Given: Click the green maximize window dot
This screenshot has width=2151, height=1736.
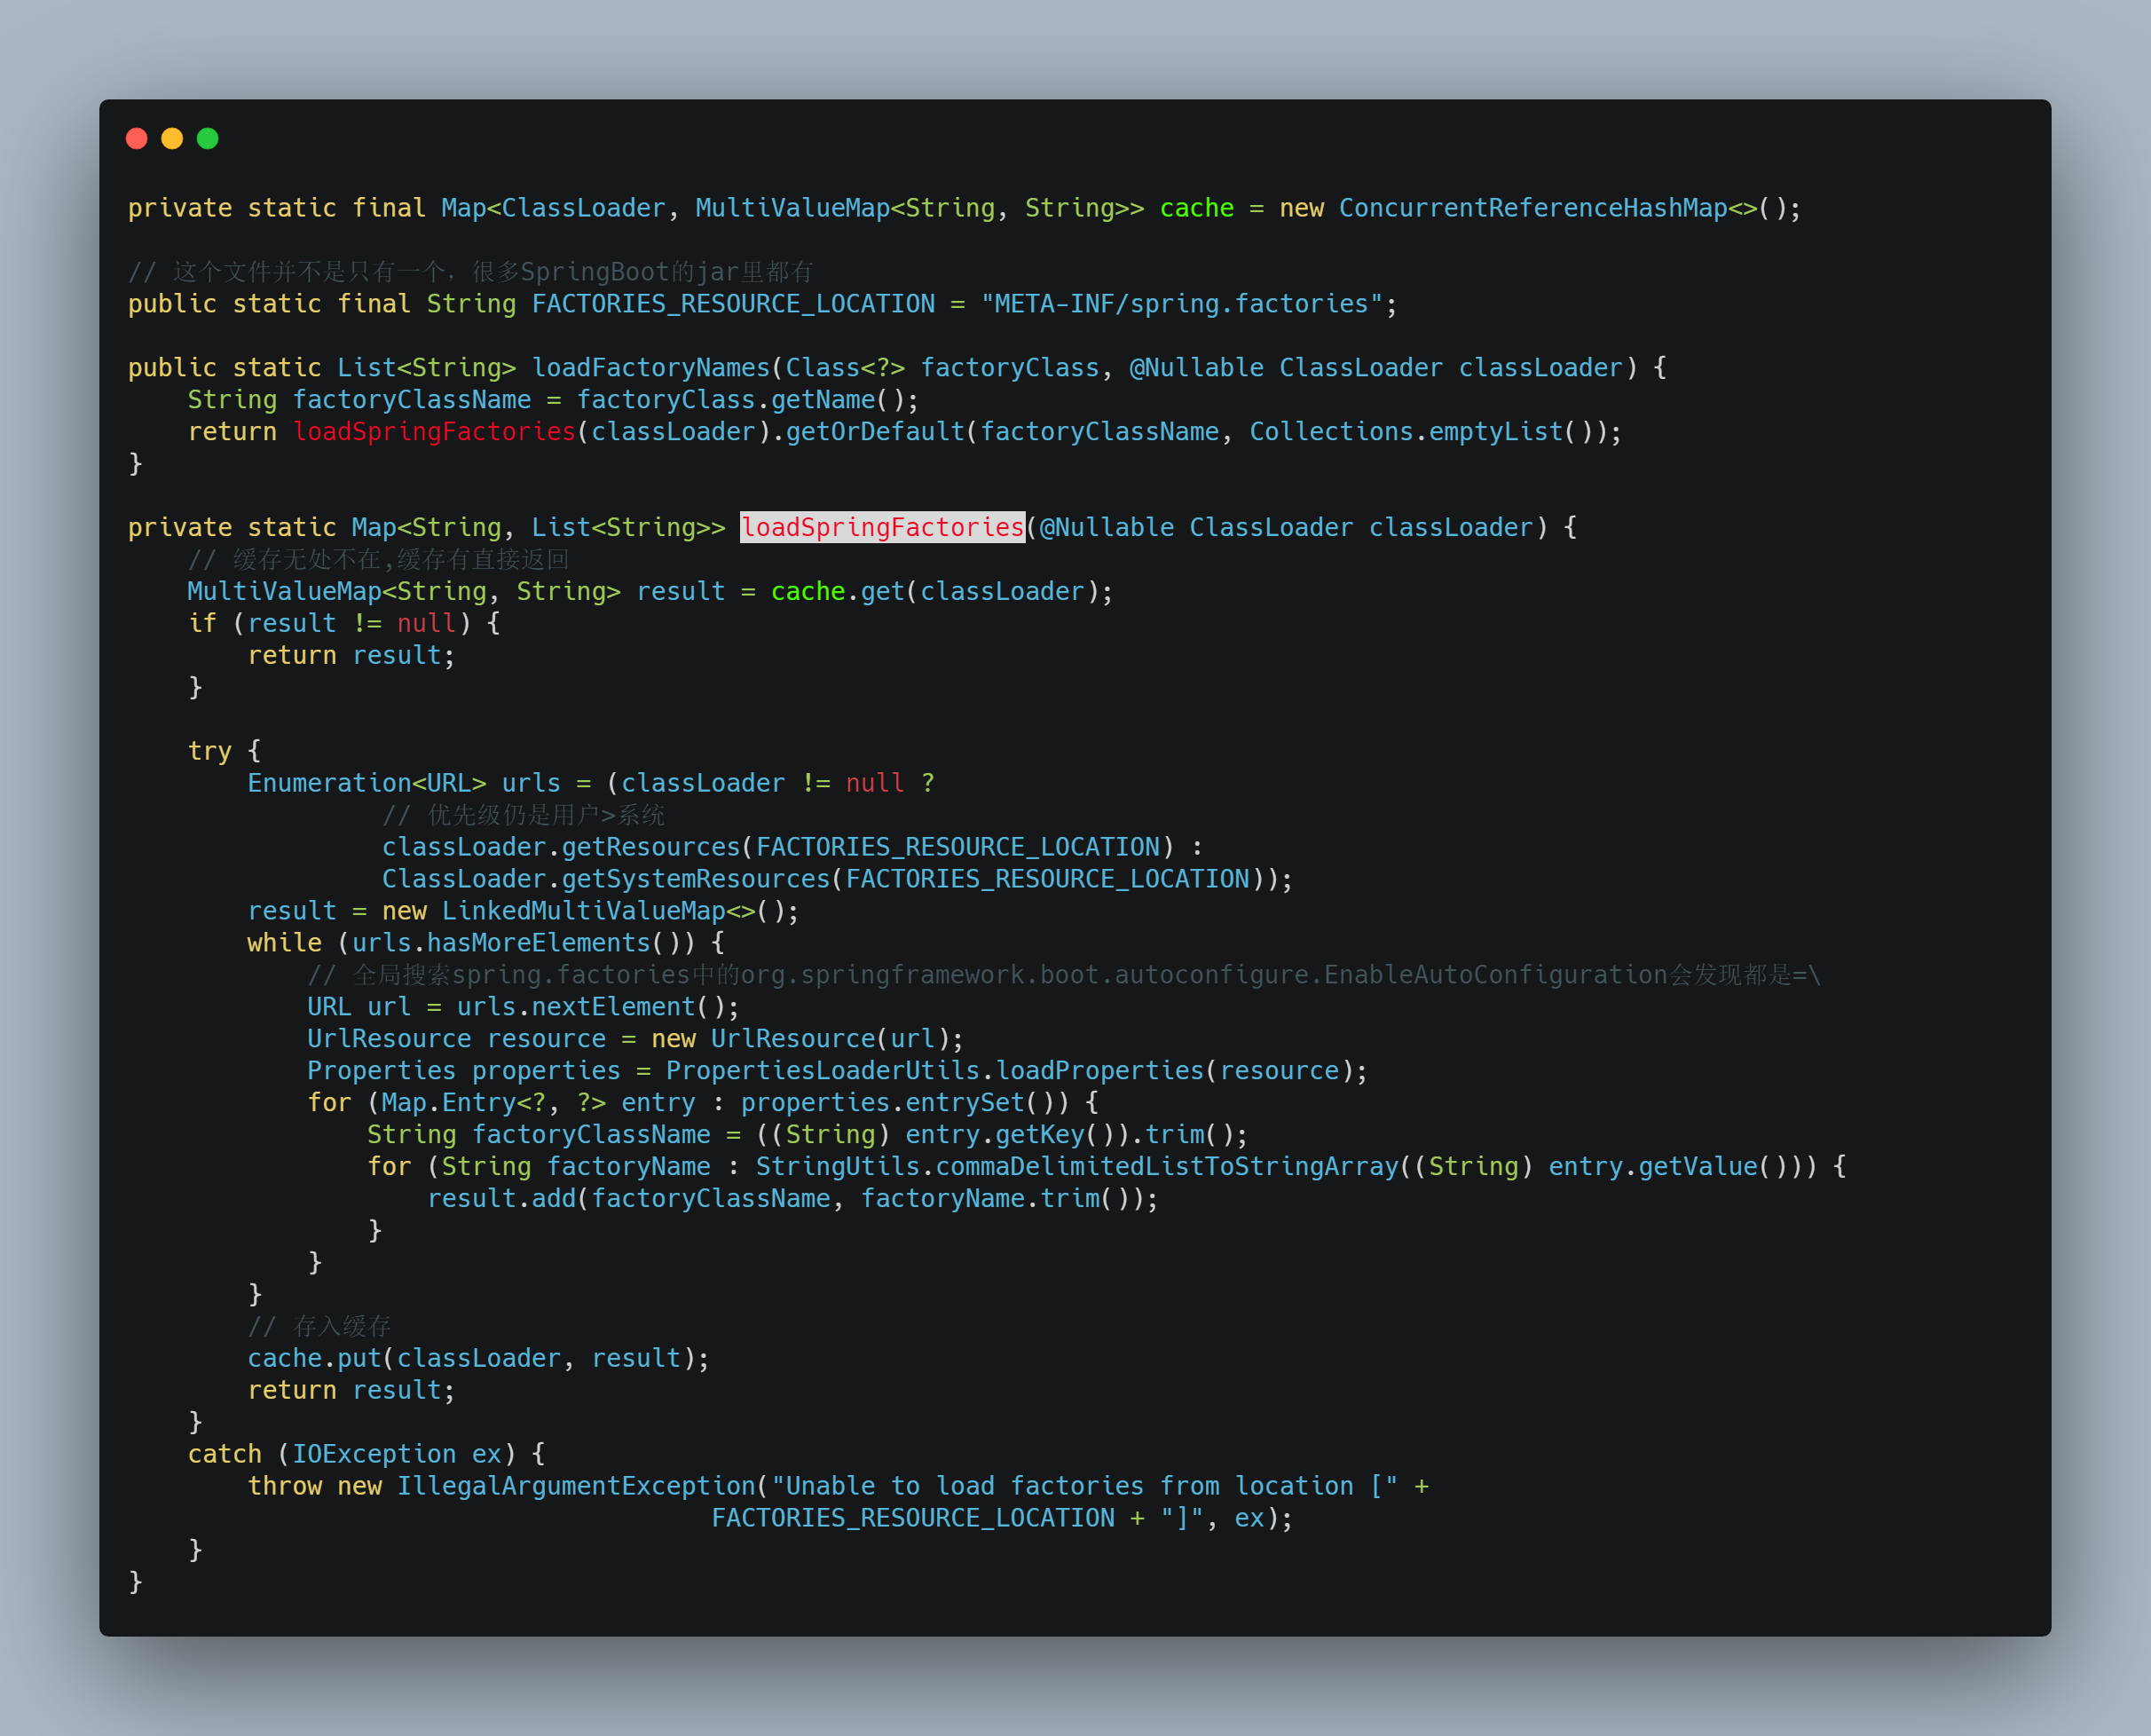Looking at the screenshot, I should tap(208, 138).
